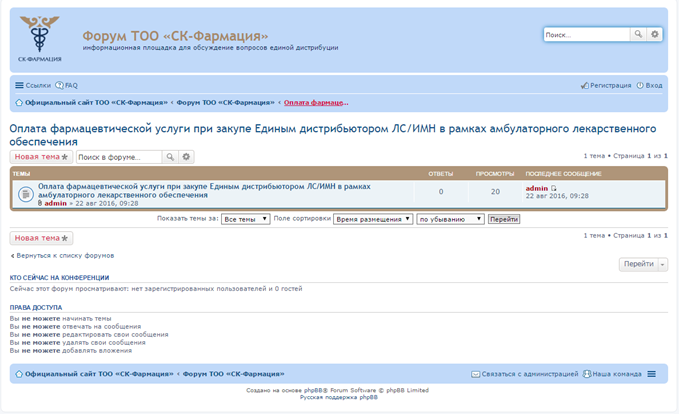Click the home icon in the top breadcrumb
This screenshot has width=679, height=414.
[x=19, y=103]
